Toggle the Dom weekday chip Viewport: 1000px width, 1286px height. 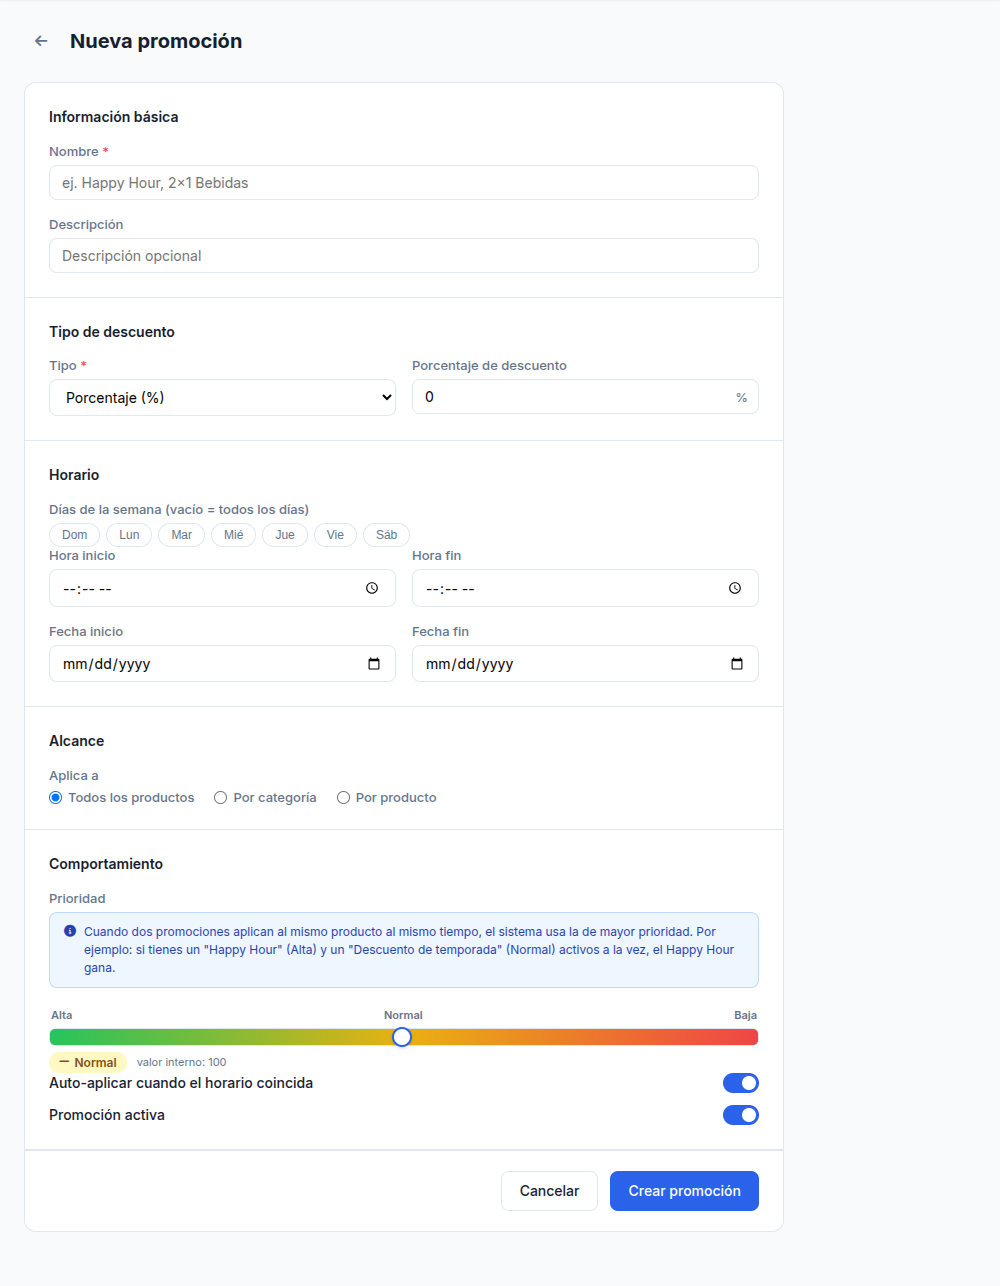point(75,535)
